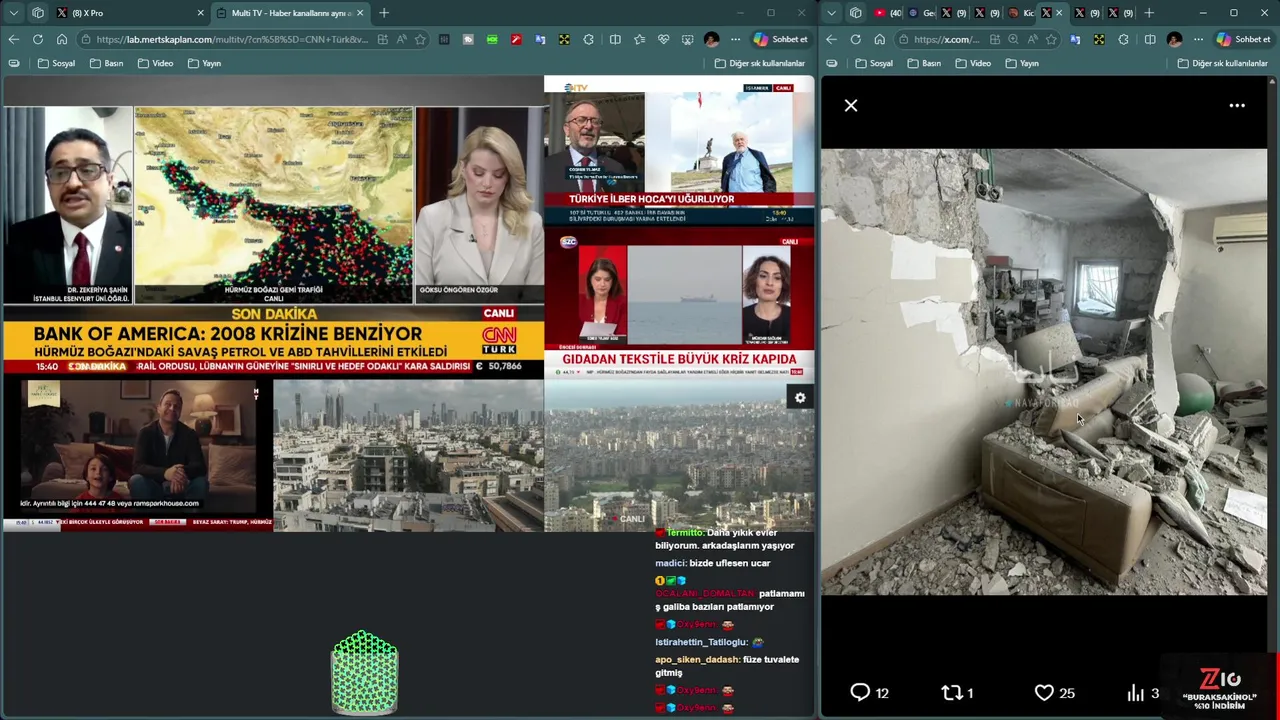Click Sohbet et Copilot button in right window
The height and width of the screenshot is (720, 1280).
point(1243,39)
